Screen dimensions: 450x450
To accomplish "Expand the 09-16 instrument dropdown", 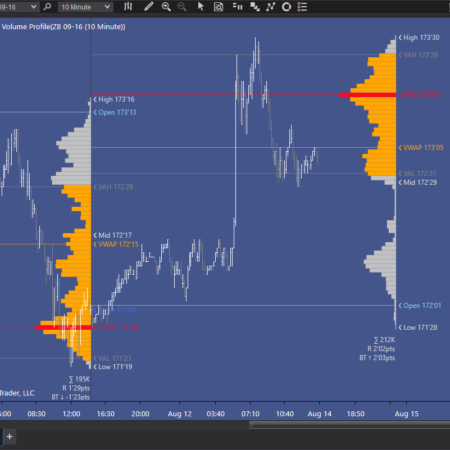I will (19, 7).
